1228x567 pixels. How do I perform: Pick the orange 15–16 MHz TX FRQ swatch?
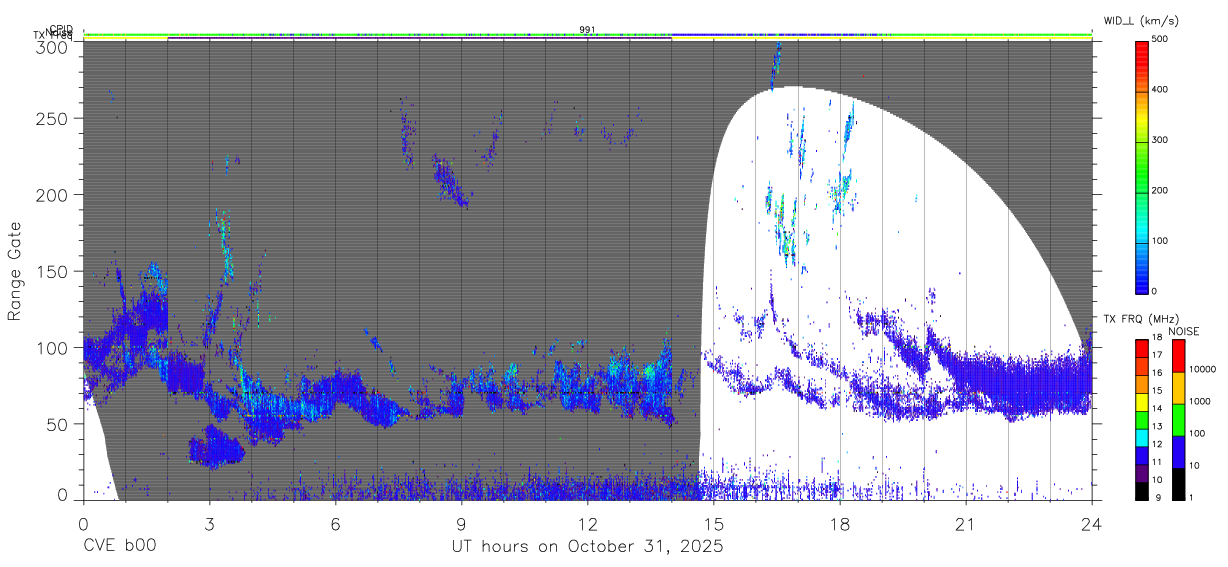[1140, 383]
